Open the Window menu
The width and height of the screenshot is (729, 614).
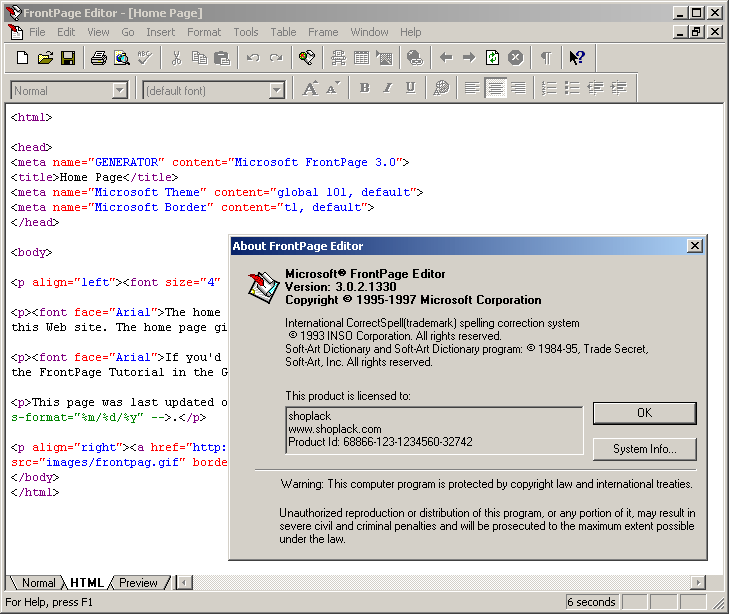369,32
